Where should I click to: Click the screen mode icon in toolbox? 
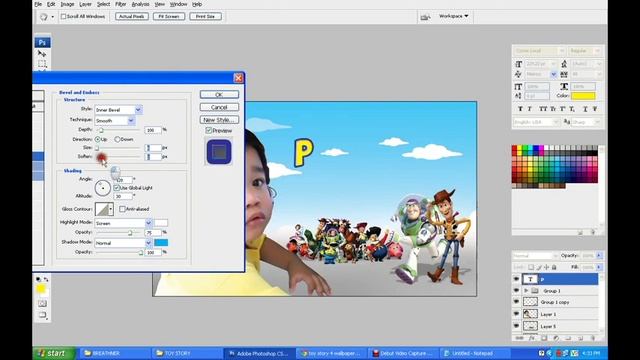[42, 315]
